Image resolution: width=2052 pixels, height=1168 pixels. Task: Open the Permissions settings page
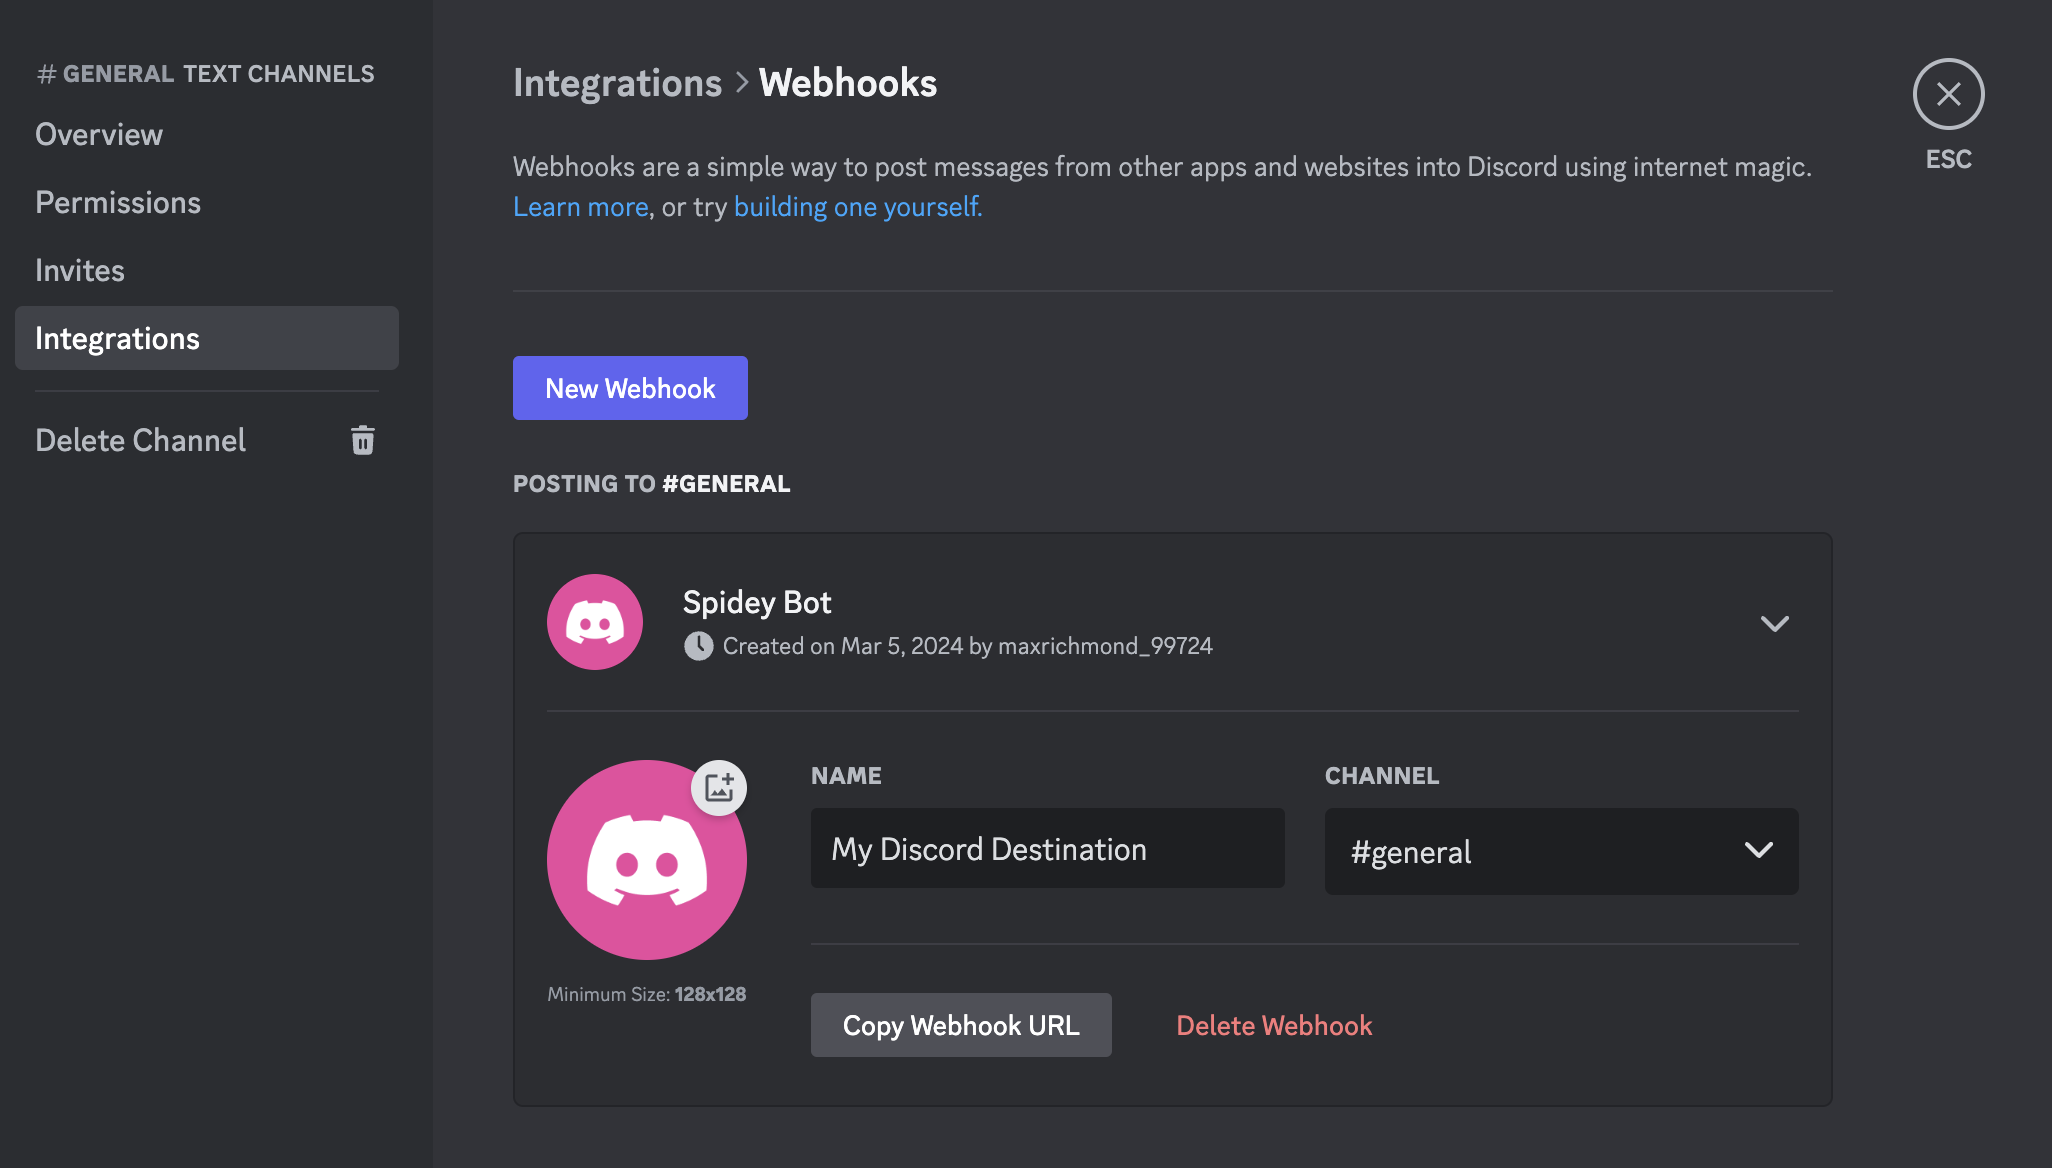coord(118,202)
